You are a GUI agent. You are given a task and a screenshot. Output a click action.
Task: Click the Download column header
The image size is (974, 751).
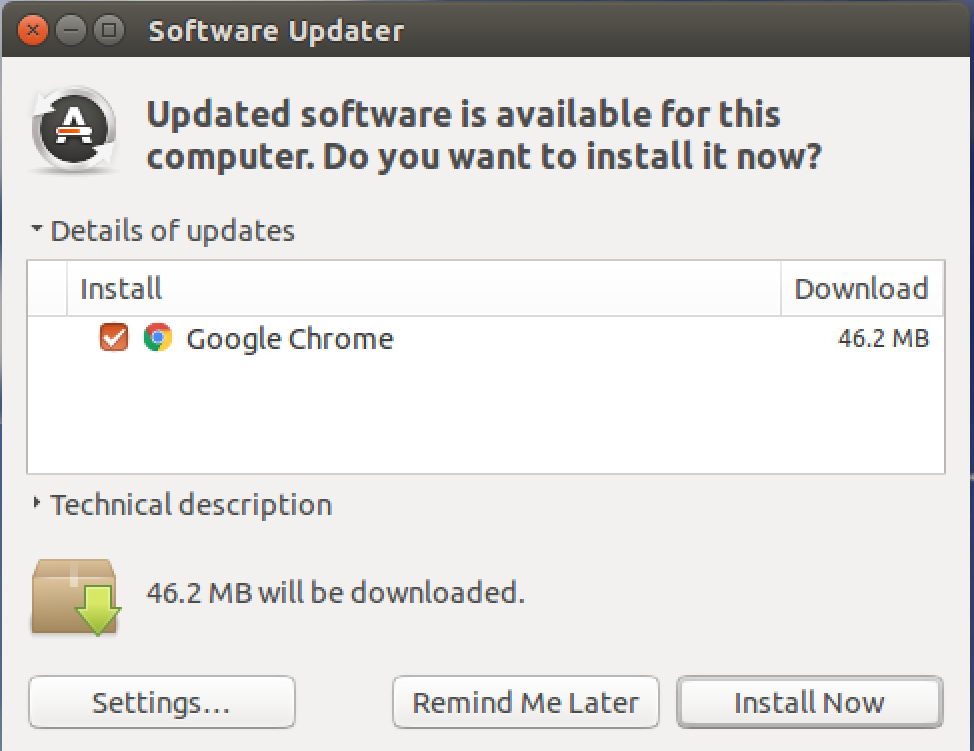coord(861,288)
